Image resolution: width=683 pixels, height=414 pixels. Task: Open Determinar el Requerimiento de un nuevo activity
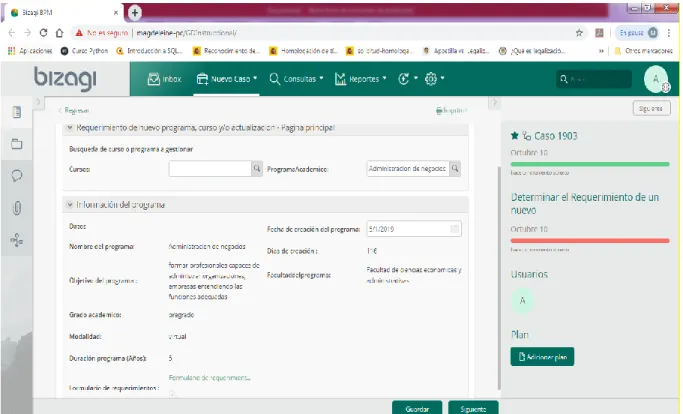click(585, 204)
